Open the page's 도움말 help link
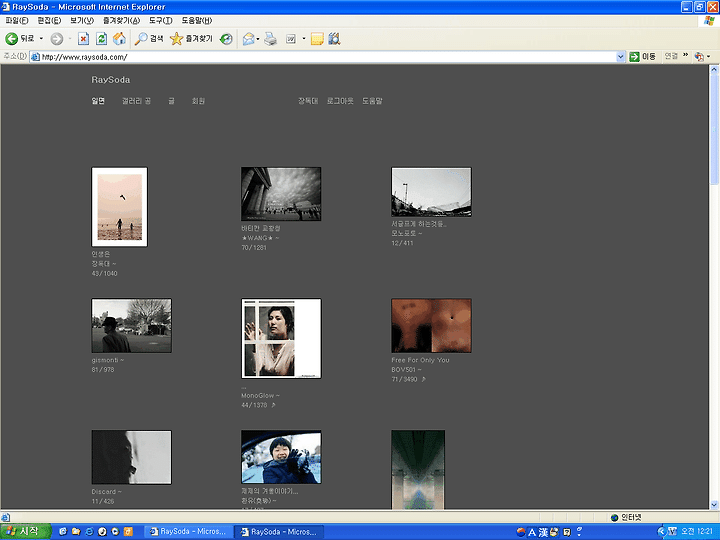Screen dimensions: 720x540 pos(372,101)
